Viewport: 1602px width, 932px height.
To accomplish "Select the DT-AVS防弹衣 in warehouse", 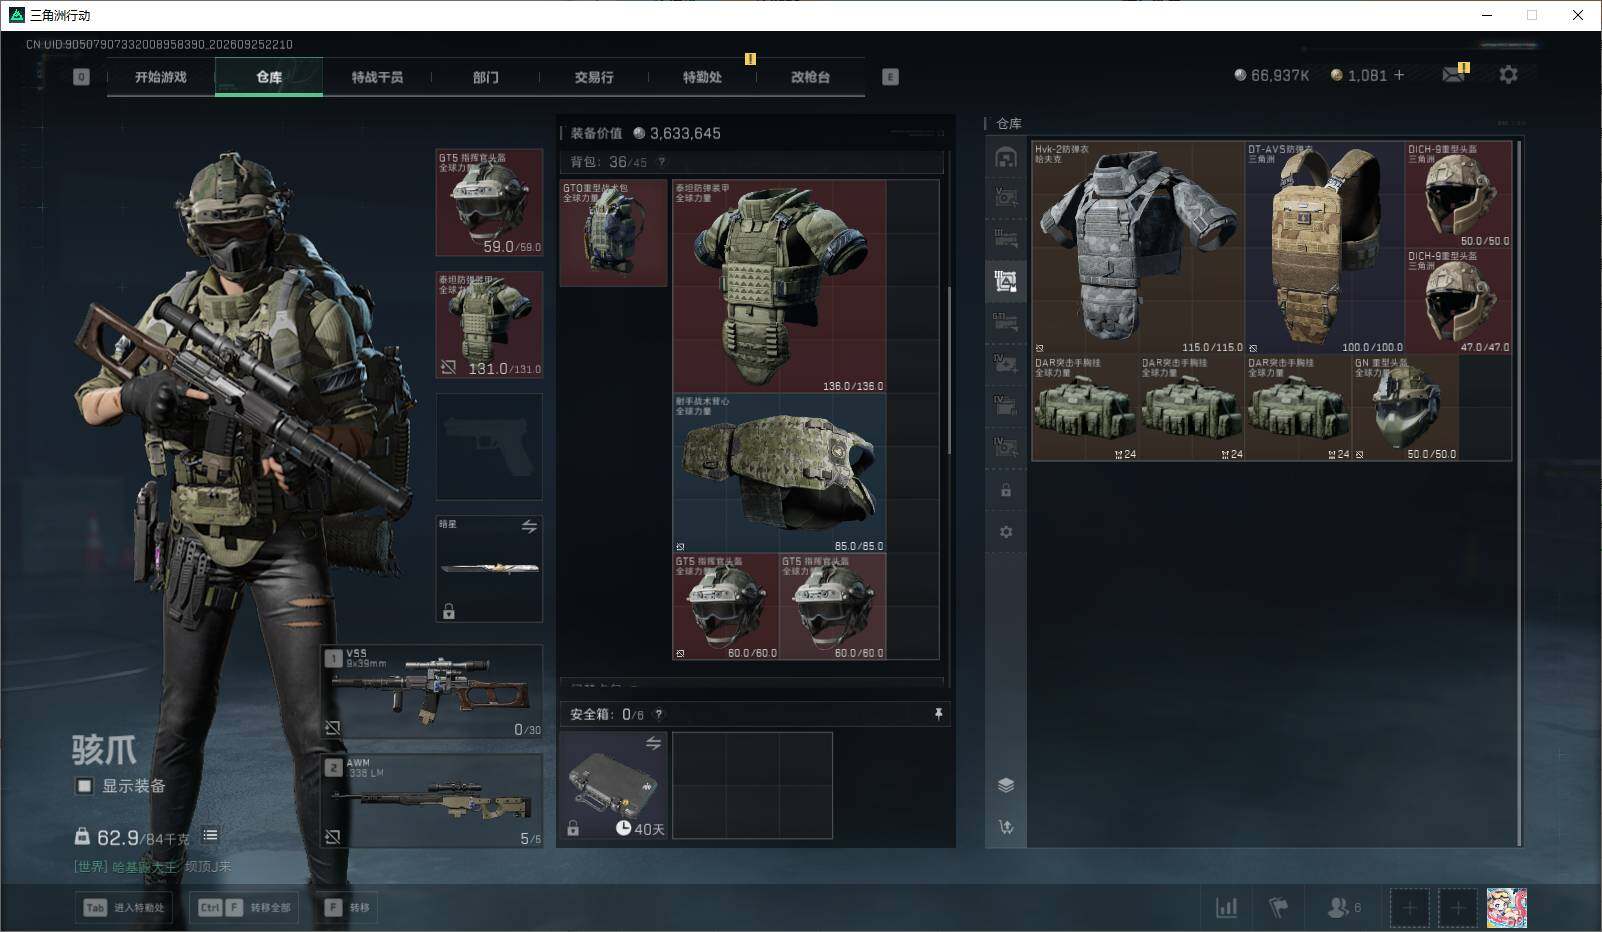I will point(1325,247).
